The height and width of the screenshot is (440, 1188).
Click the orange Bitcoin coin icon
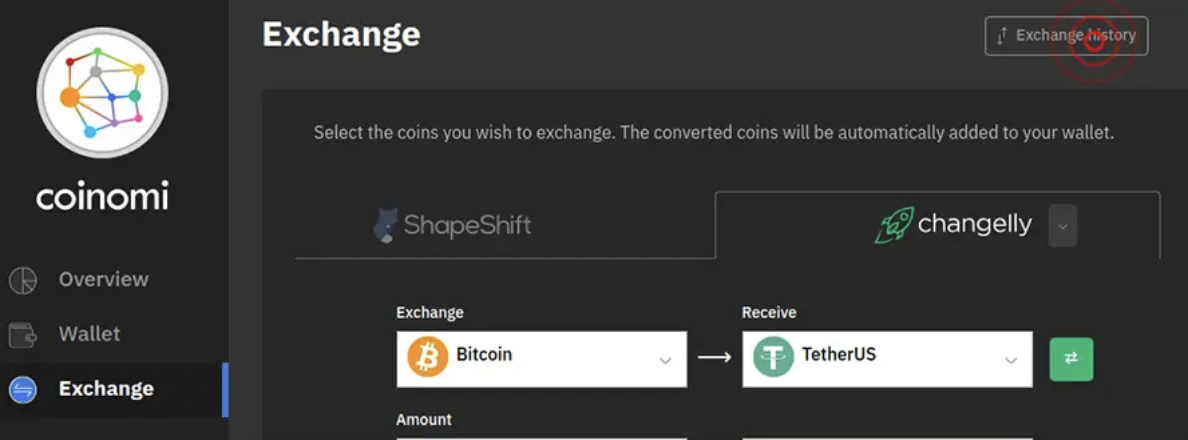click(x=428, y=358)
